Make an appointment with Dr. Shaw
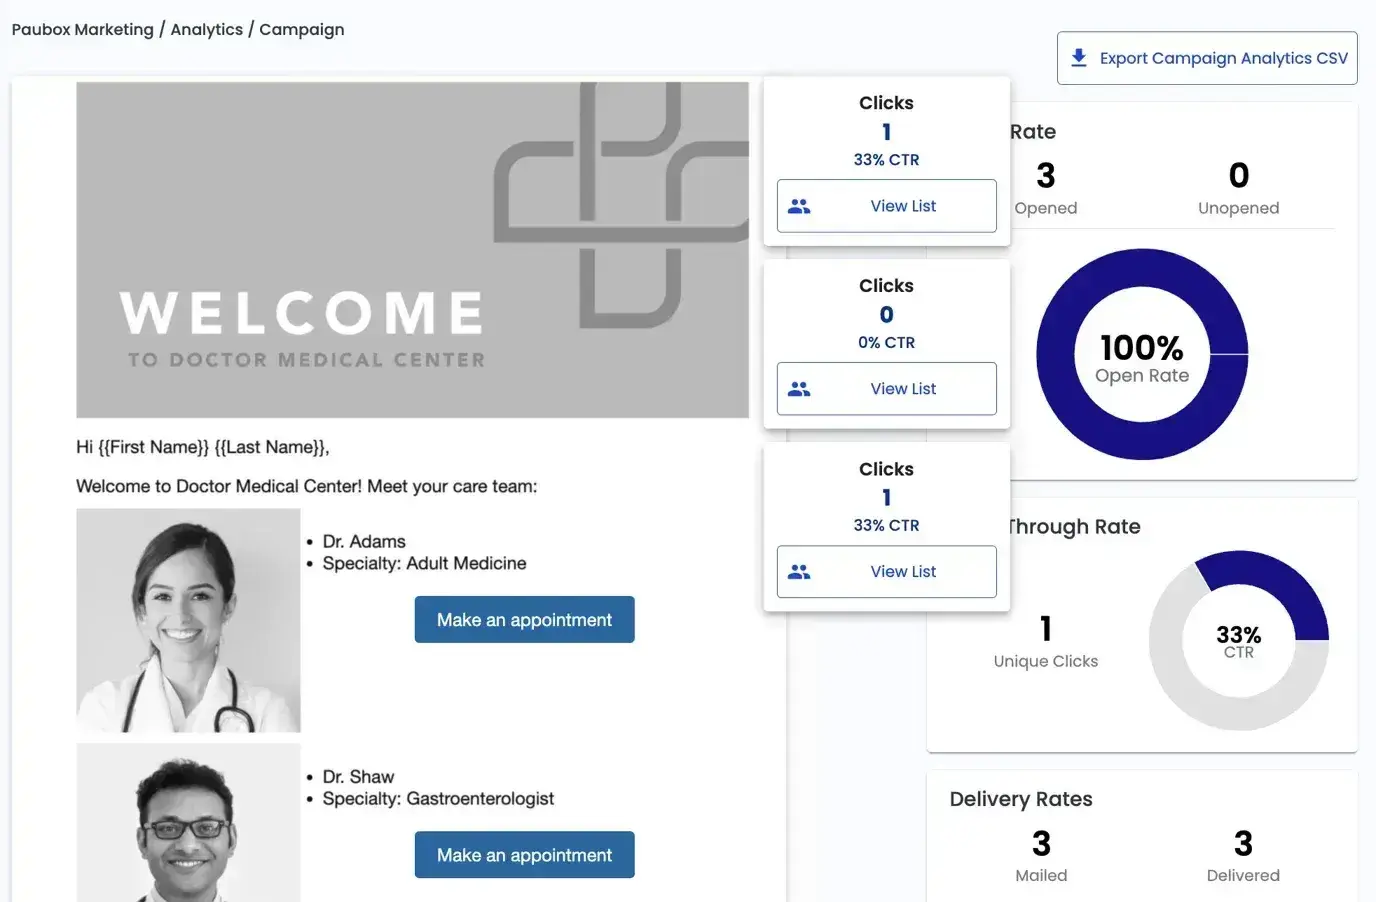This screenshot has width=1376, height=902. coord(524,855)
